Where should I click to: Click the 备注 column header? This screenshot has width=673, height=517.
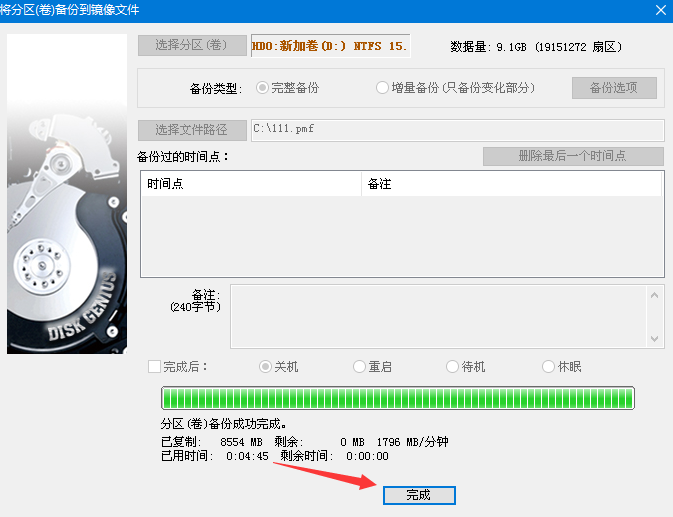pyautogui.click(x=512, y=184)
